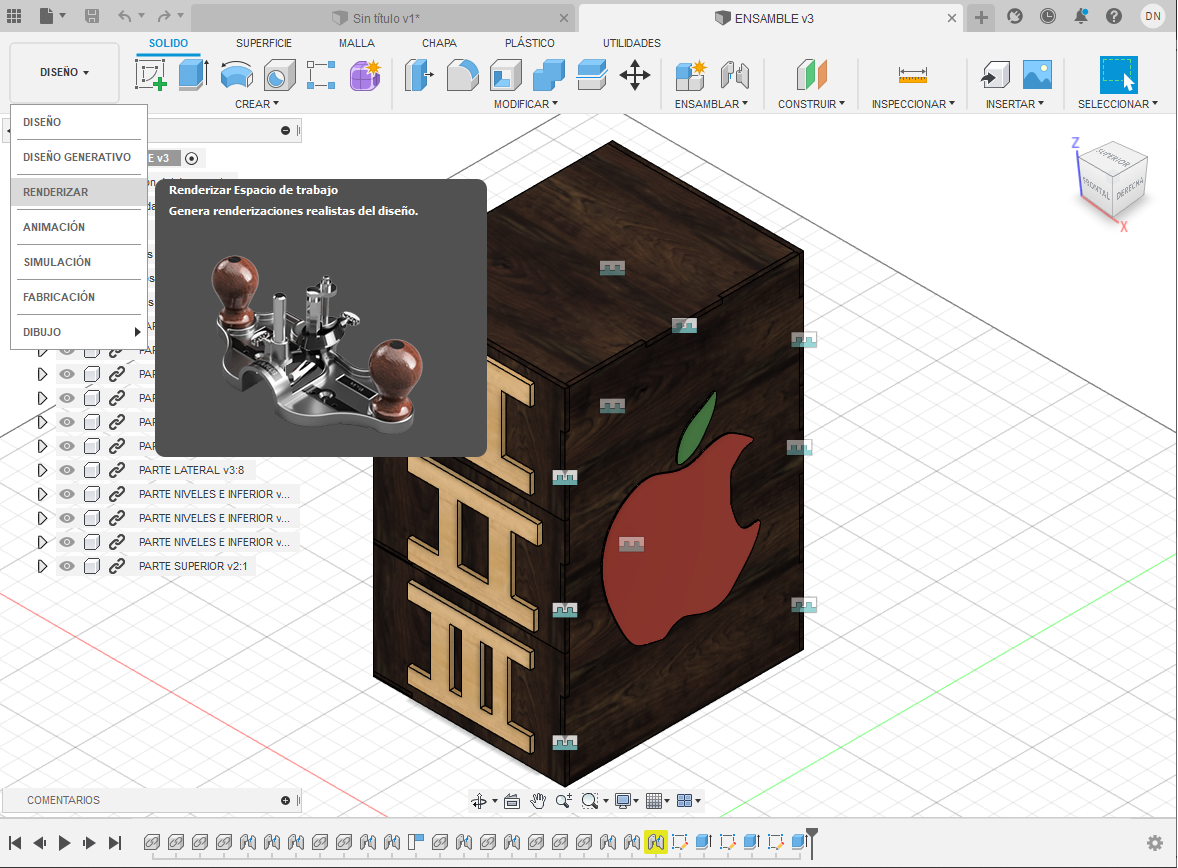Open the job status clock icon
The height and width of the screenshot is (868, 1178).
(x=1048, y=17)
